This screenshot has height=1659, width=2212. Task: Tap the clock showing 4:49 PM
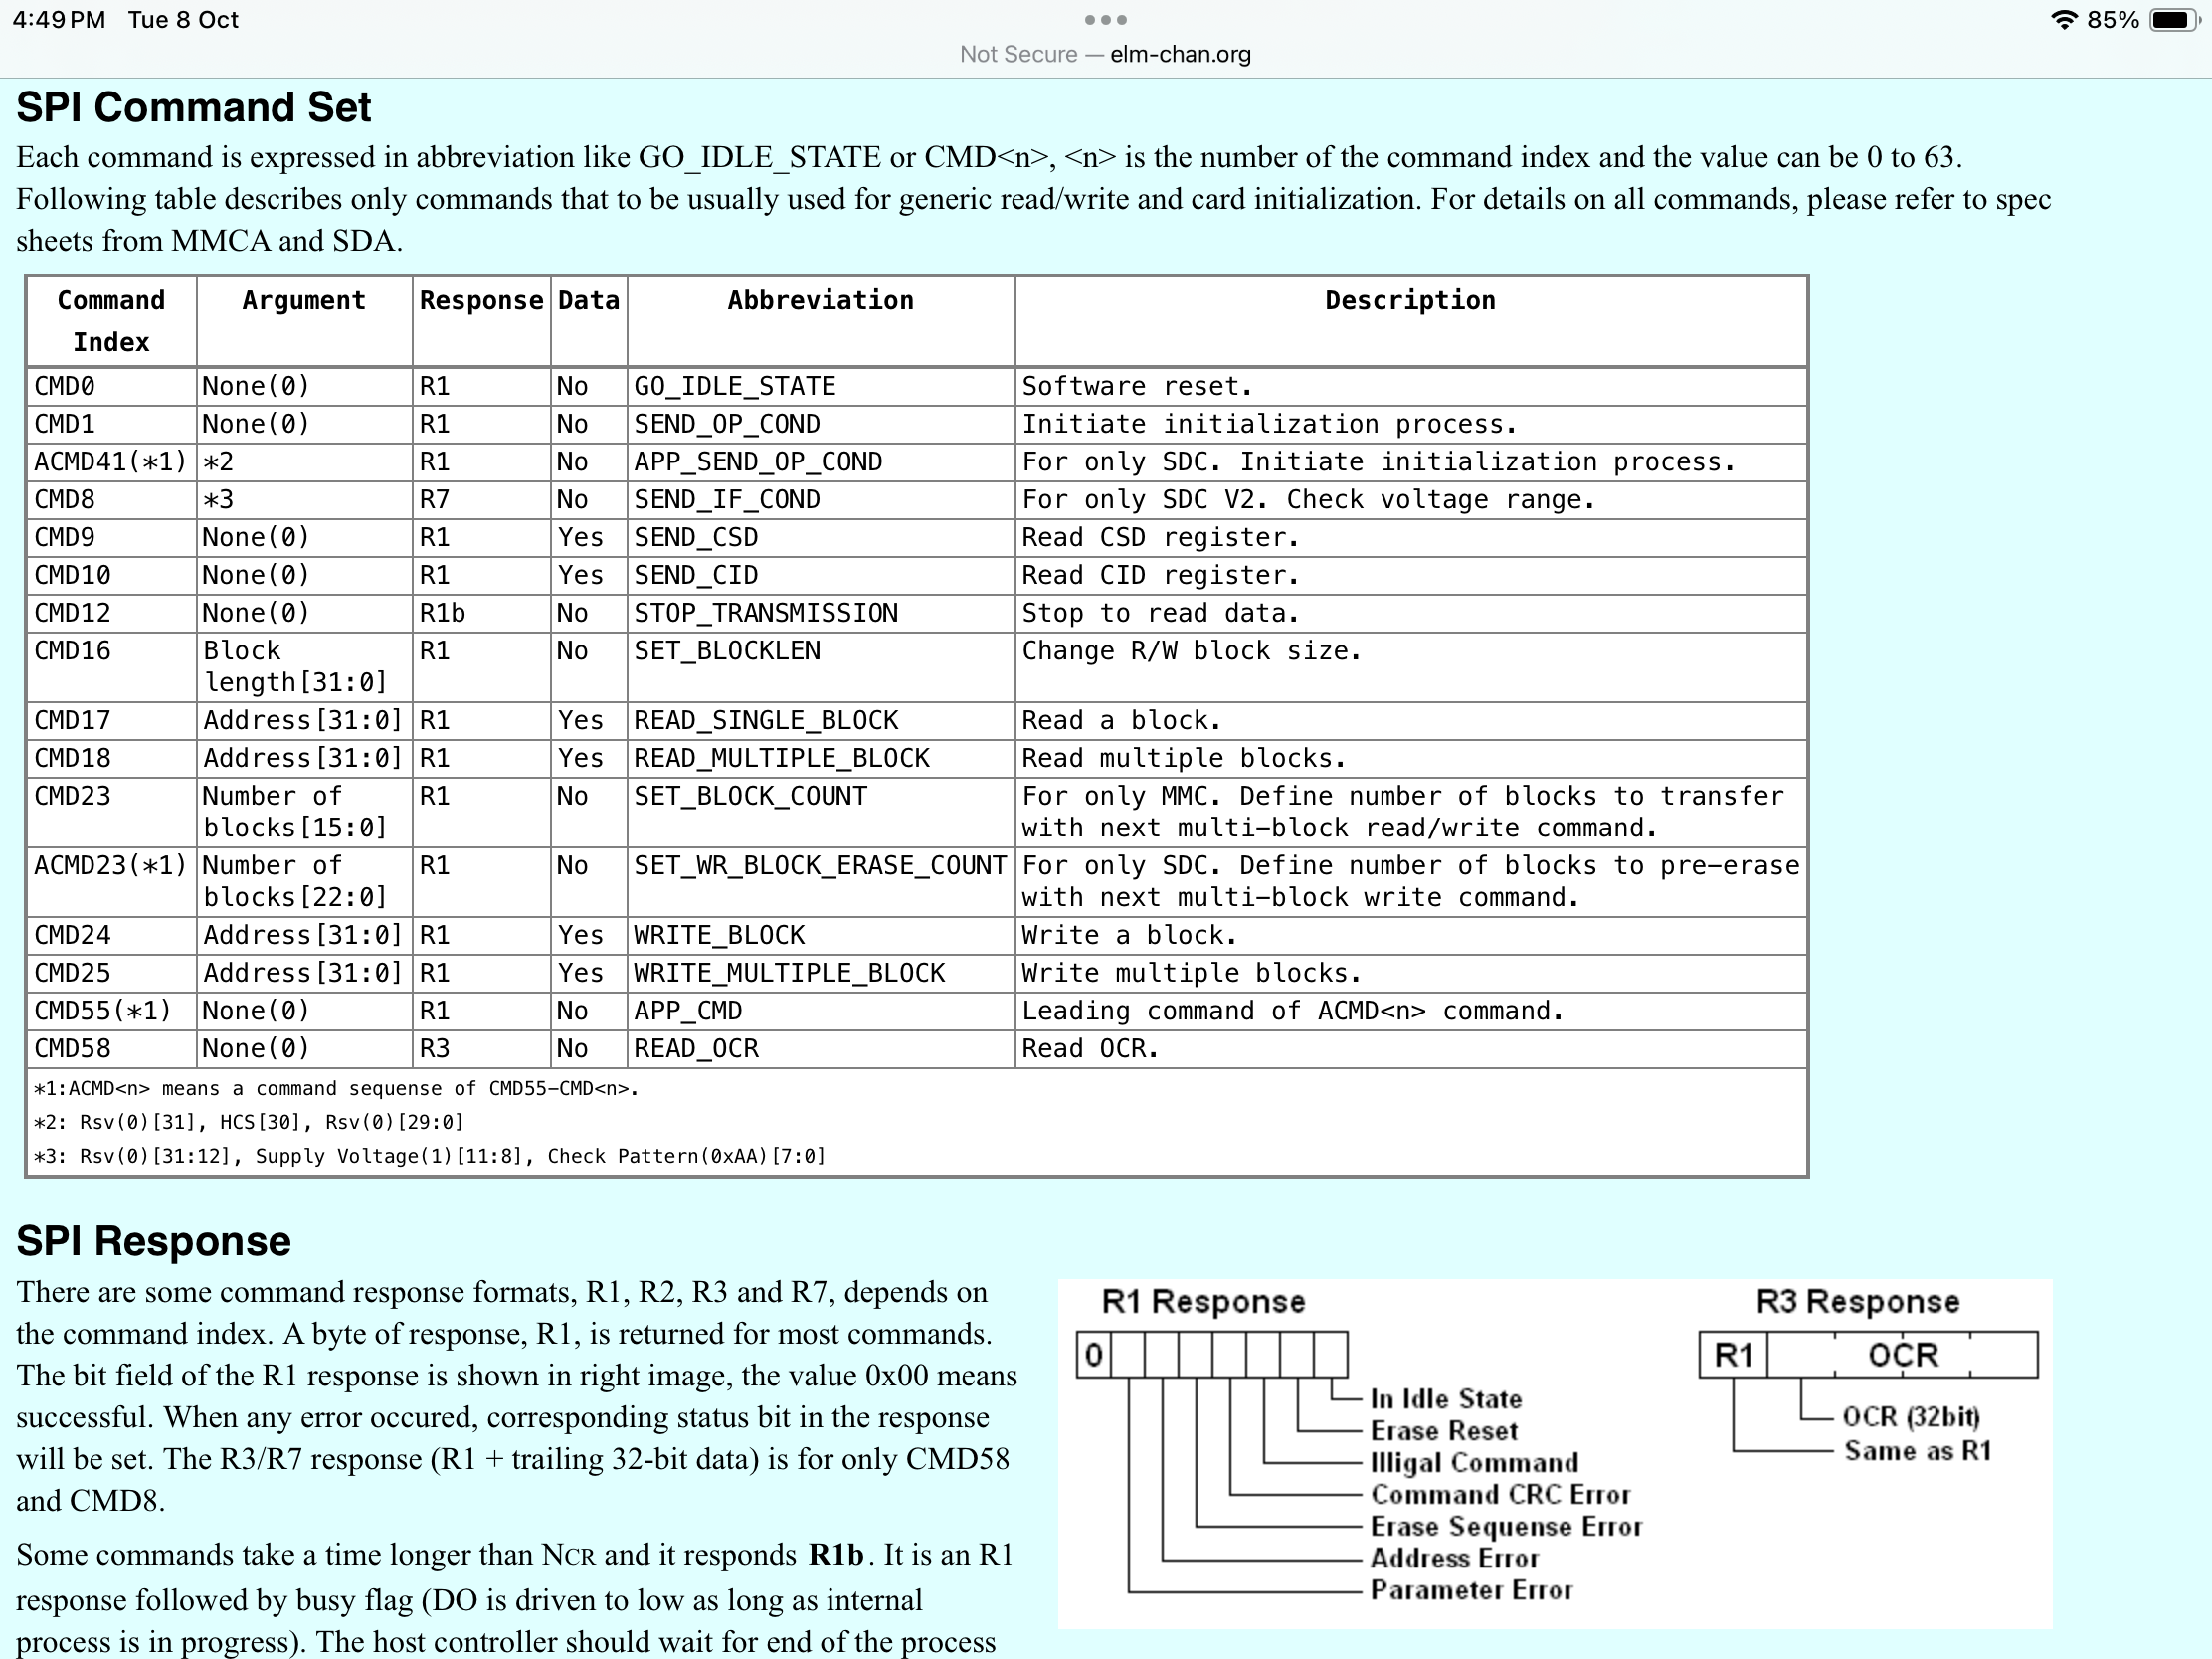tap(59, 20)
